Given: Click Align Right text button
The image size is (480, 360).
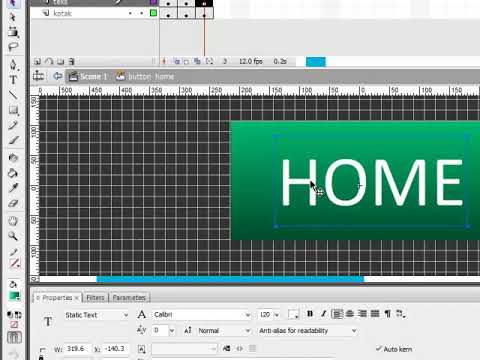Looking at the screenshot, I should tap(362, 314).
